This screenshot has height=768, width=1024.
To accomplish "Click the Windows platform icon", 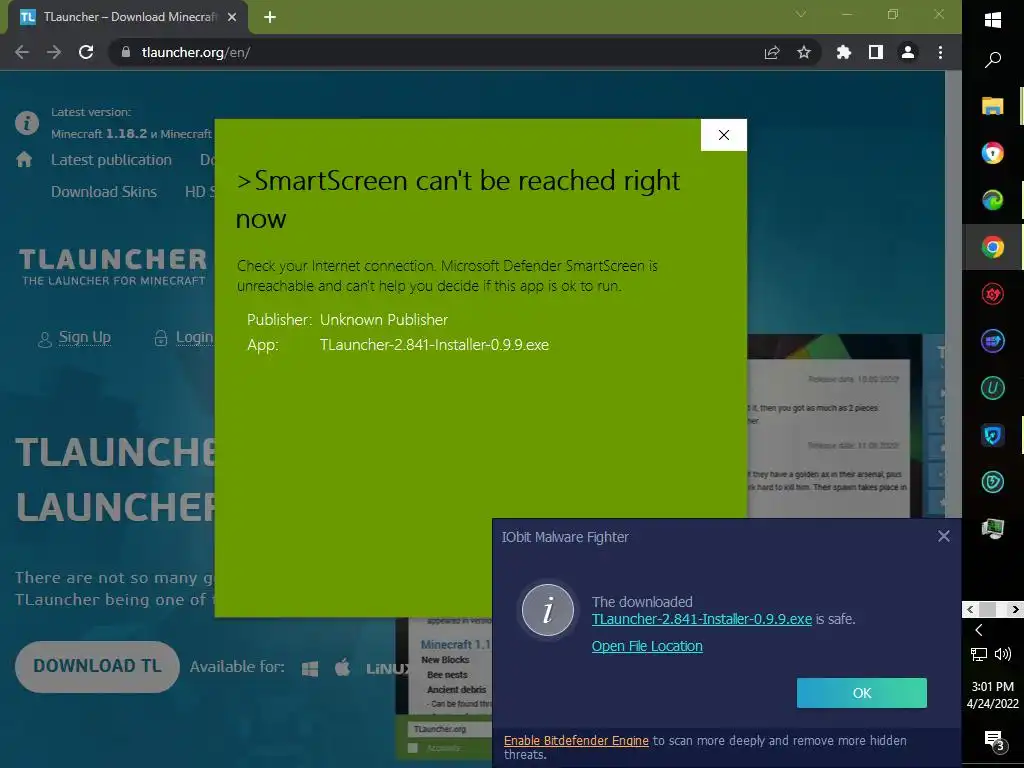I will click(310, 668).
